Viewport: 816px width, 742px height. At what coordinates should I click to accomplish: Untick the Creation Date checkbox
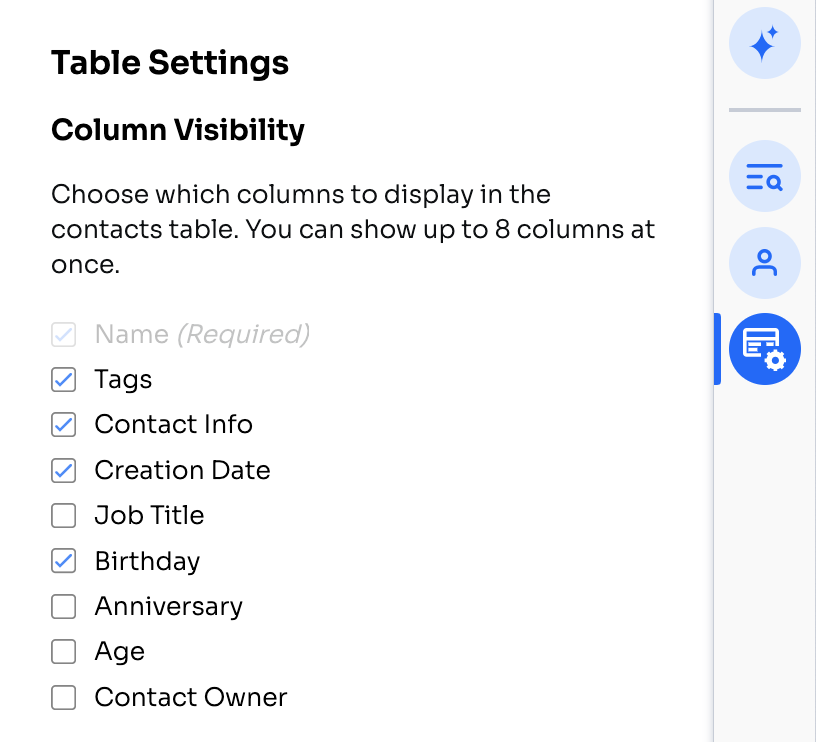tap(63, 470)
